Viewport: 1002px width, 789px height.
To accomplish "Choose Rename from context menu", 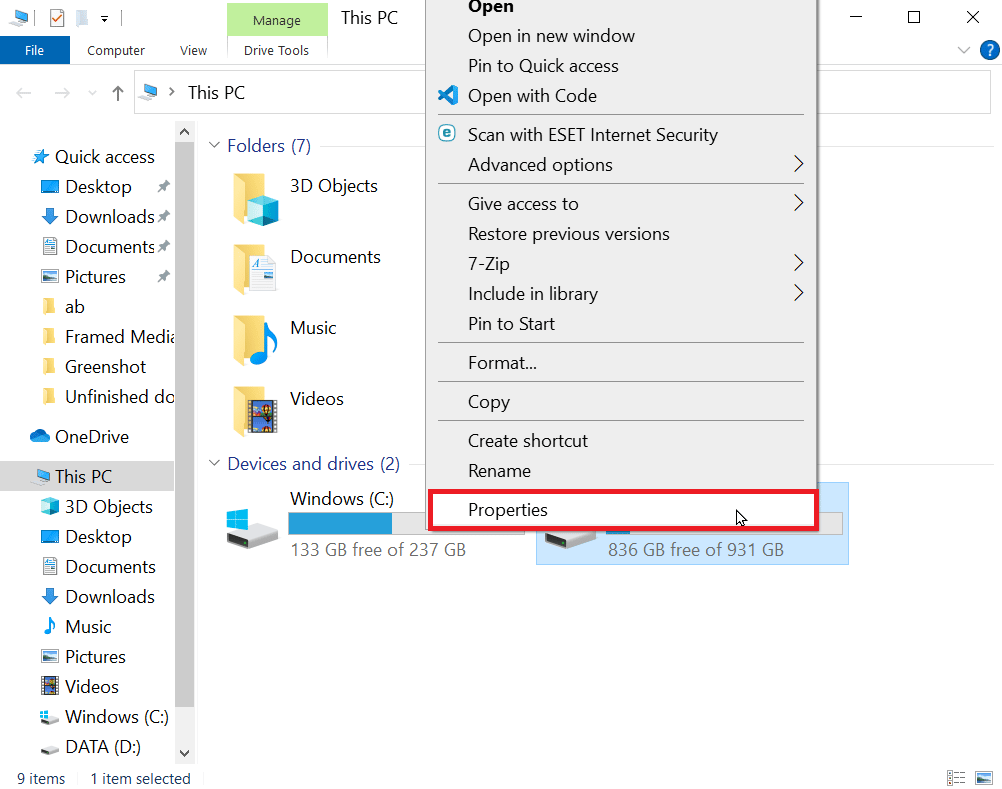I will 499,471.
